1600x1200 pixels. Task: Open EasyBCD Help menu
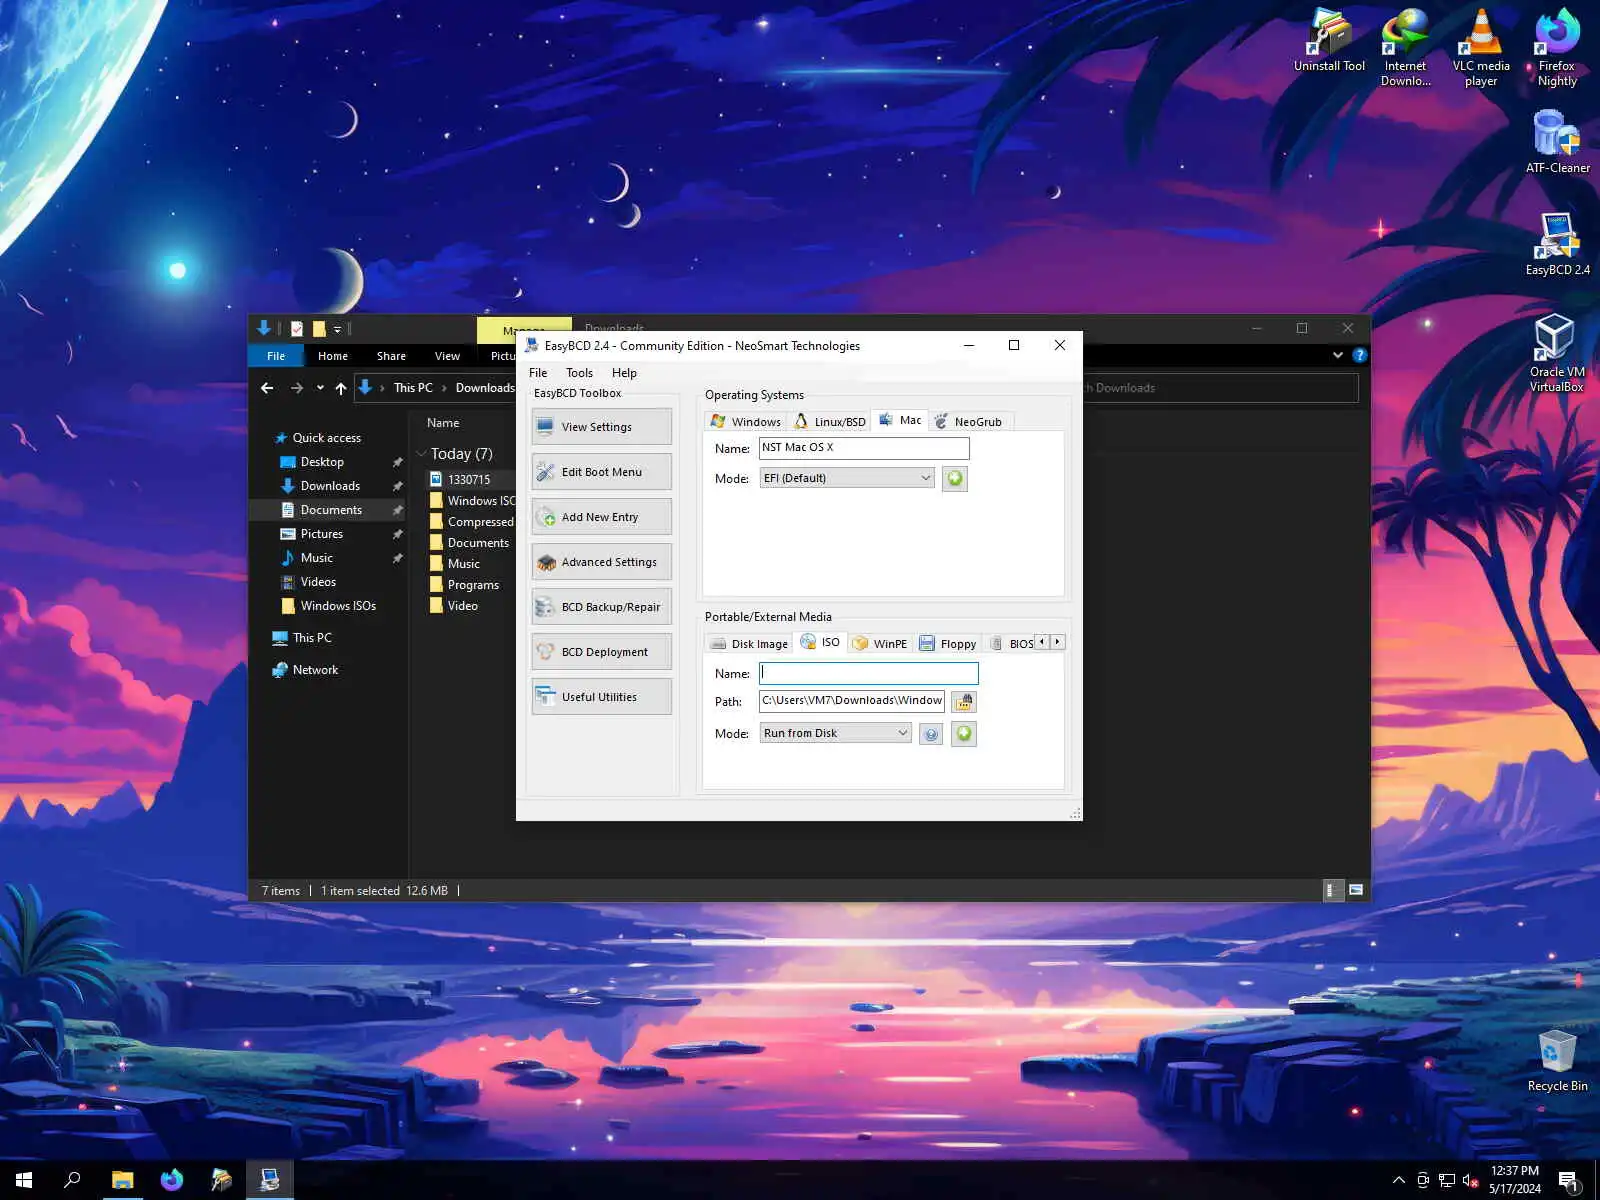point(624,373)
